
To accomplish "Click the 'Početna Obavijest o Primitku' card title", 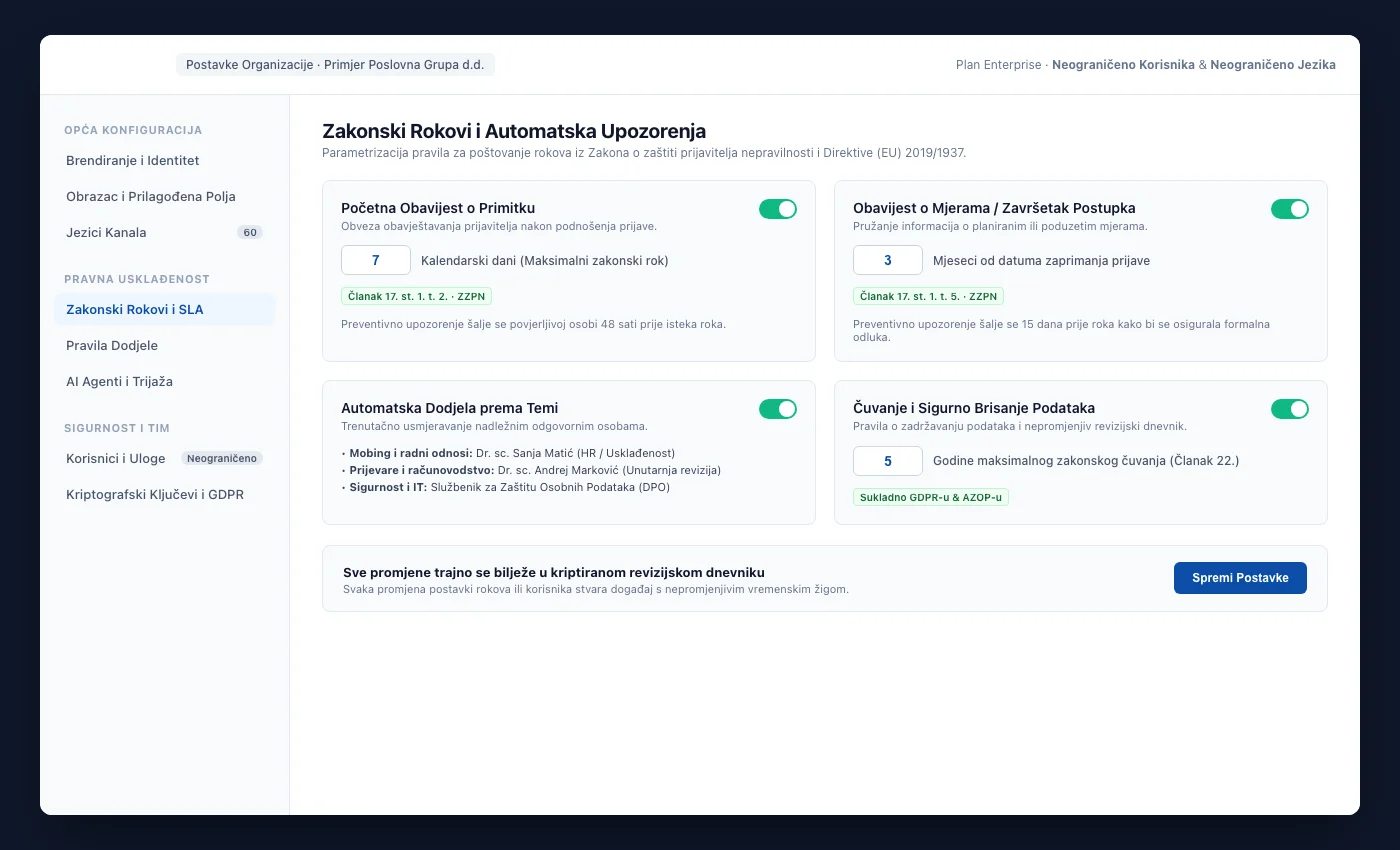I will point(438,208).
